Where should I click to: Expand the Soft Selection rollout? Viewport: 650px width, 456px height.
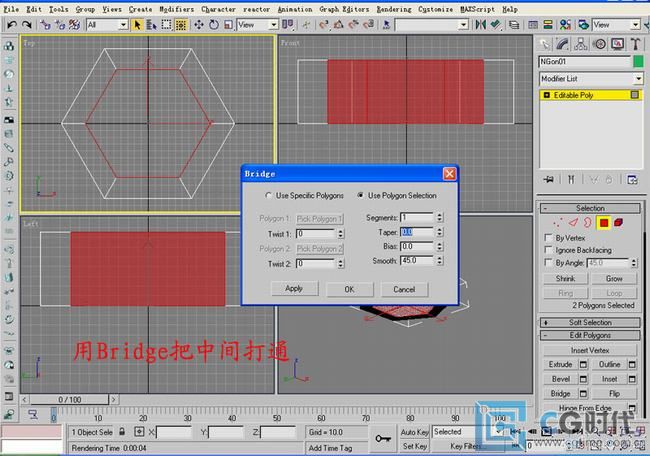[x=590, y=322]
